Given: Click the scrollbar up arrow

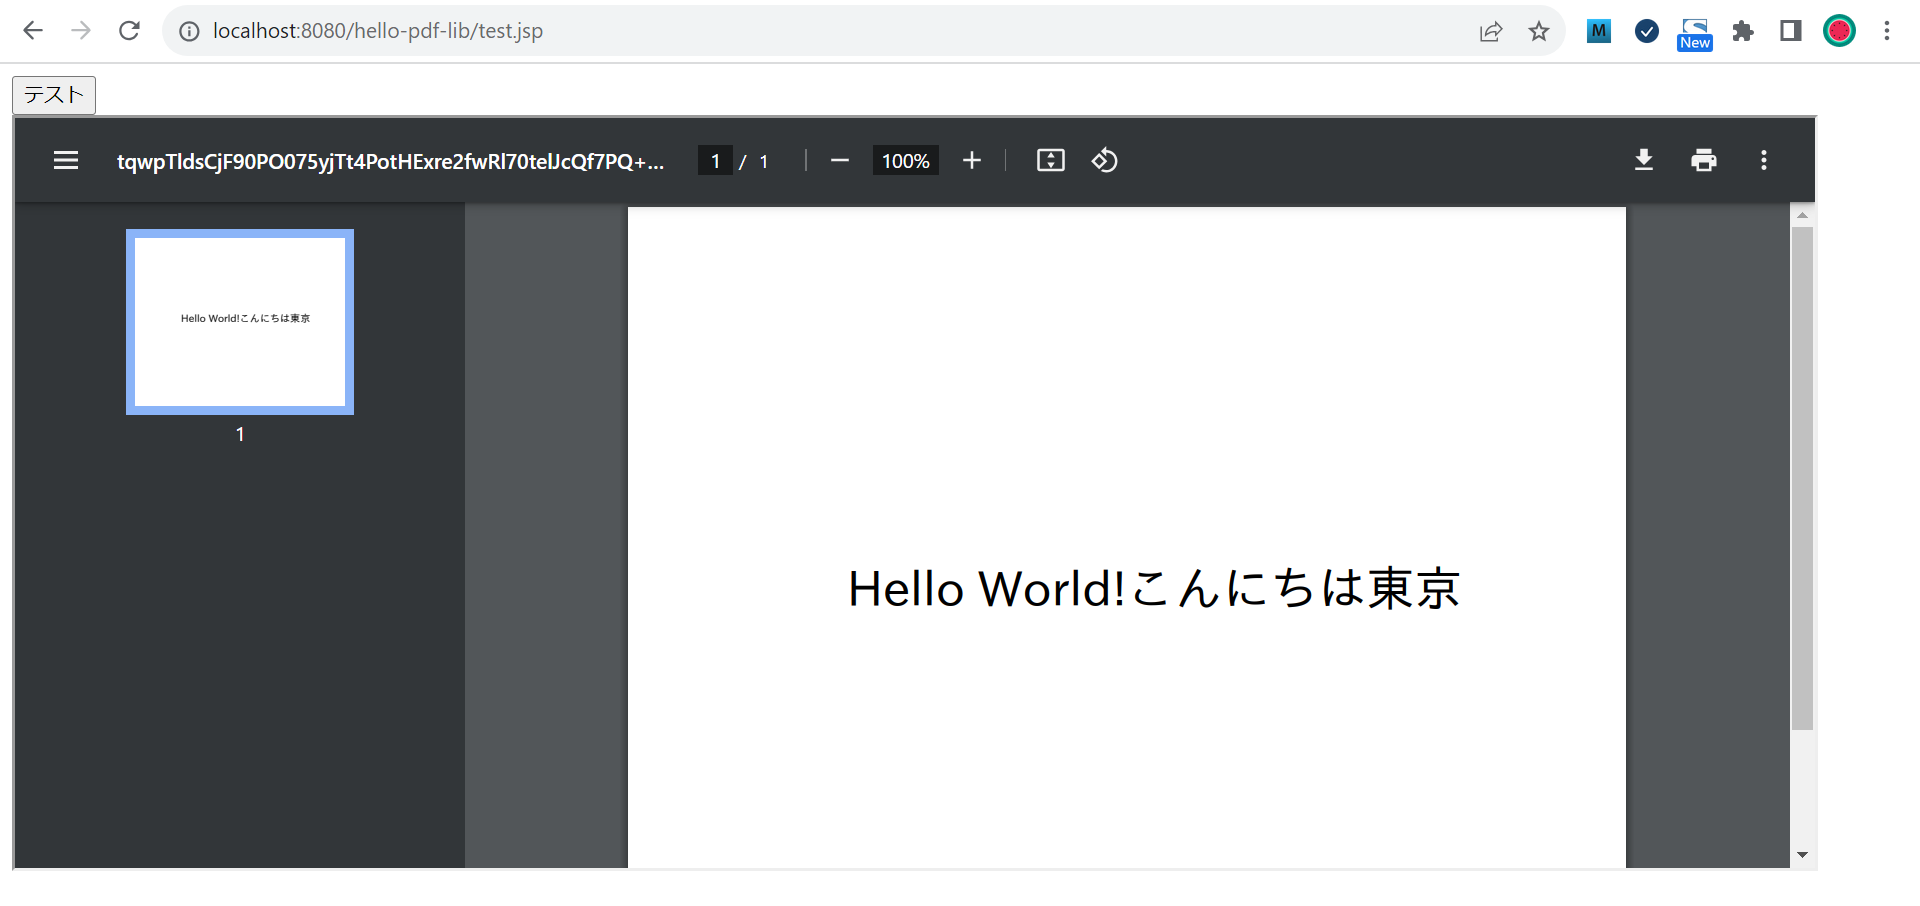Looking at the screenshot, I should 1802,215.
